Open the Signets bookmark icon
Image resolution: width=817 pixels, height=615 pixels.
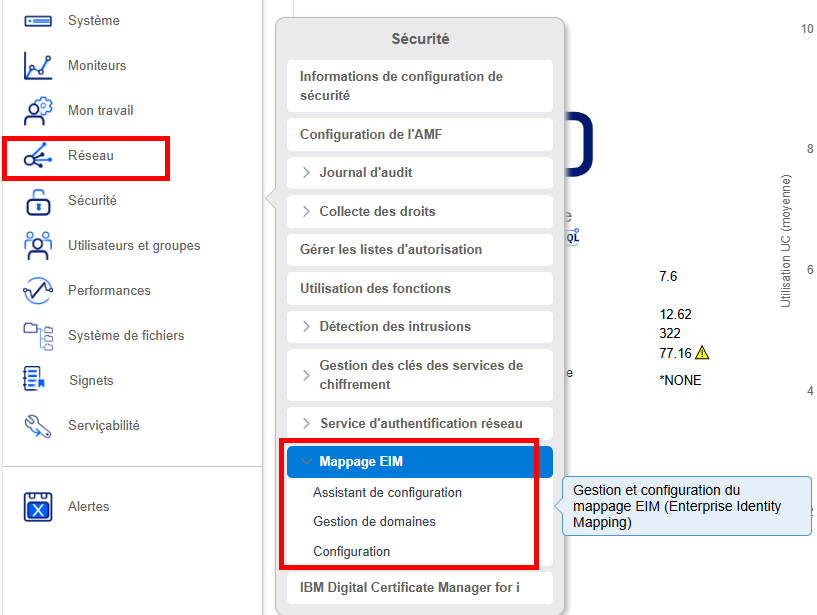pos(35,380)
